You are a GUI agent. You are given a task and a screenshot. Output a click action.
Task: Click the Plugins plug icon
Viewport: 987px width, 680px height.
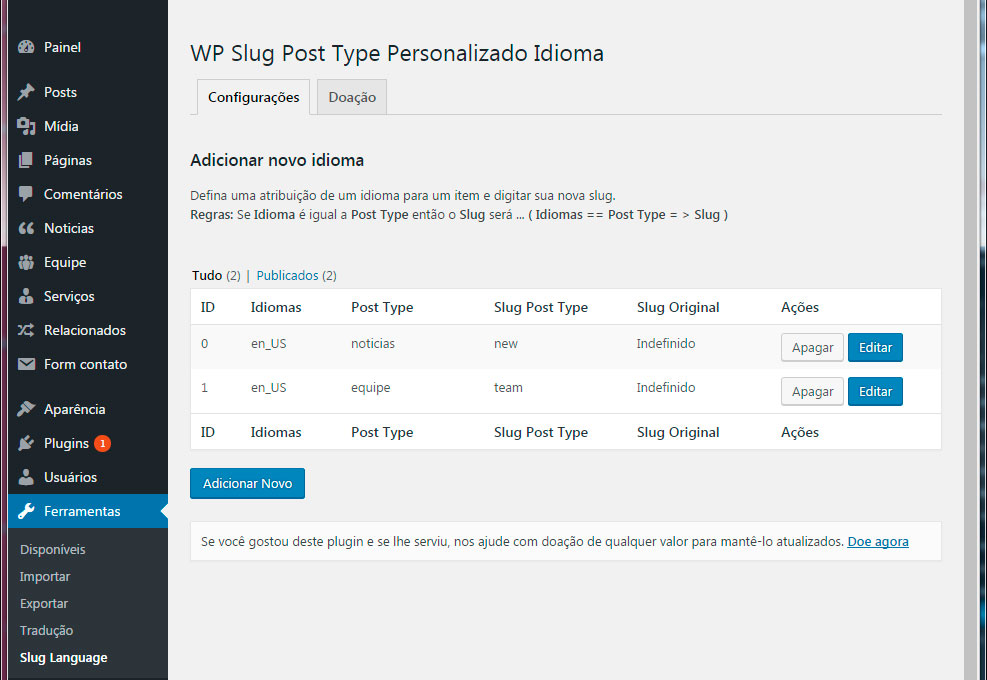click(26, 443)
